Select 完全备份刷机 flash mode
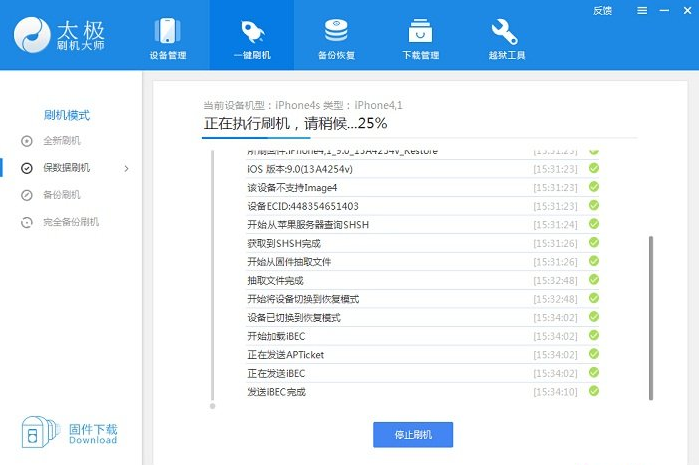This screenshot has height=465, width=700. coord(71,222)
